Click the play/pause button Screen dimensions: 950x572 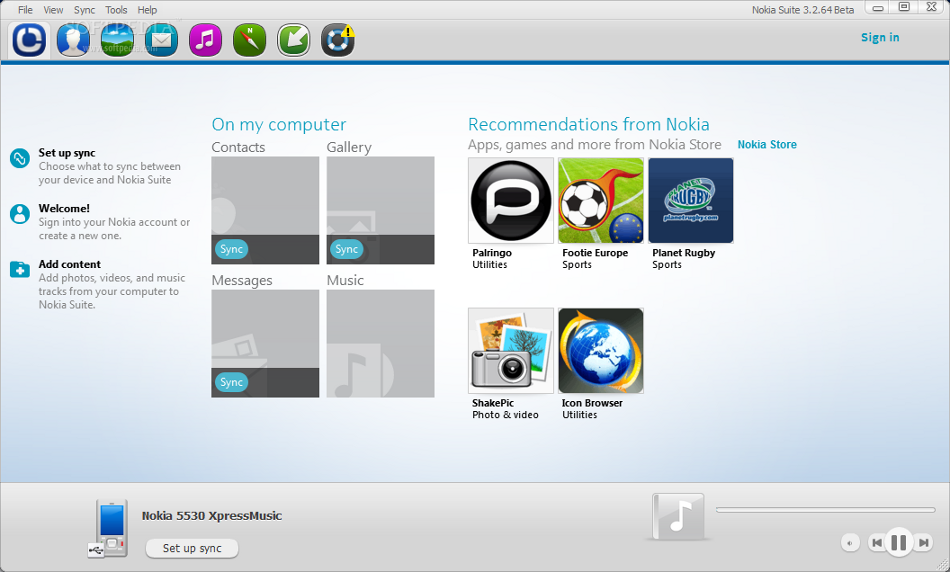pos(899,542)
